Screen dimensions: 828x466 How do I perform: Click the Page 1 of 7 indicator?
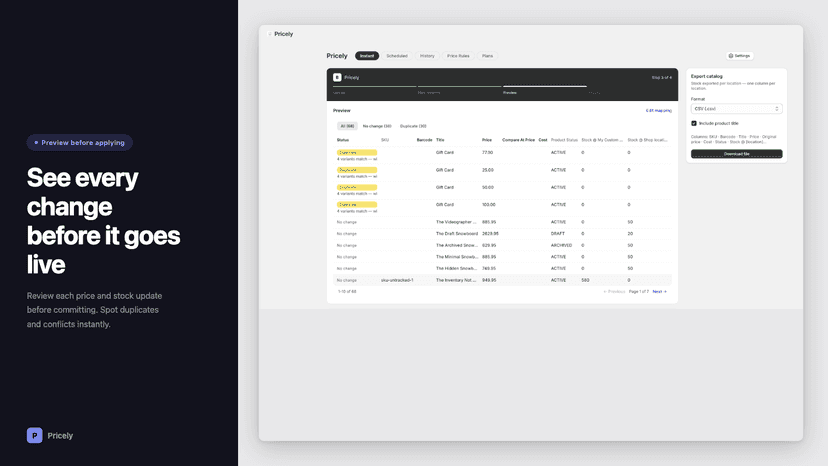click(x=638, y=292)
